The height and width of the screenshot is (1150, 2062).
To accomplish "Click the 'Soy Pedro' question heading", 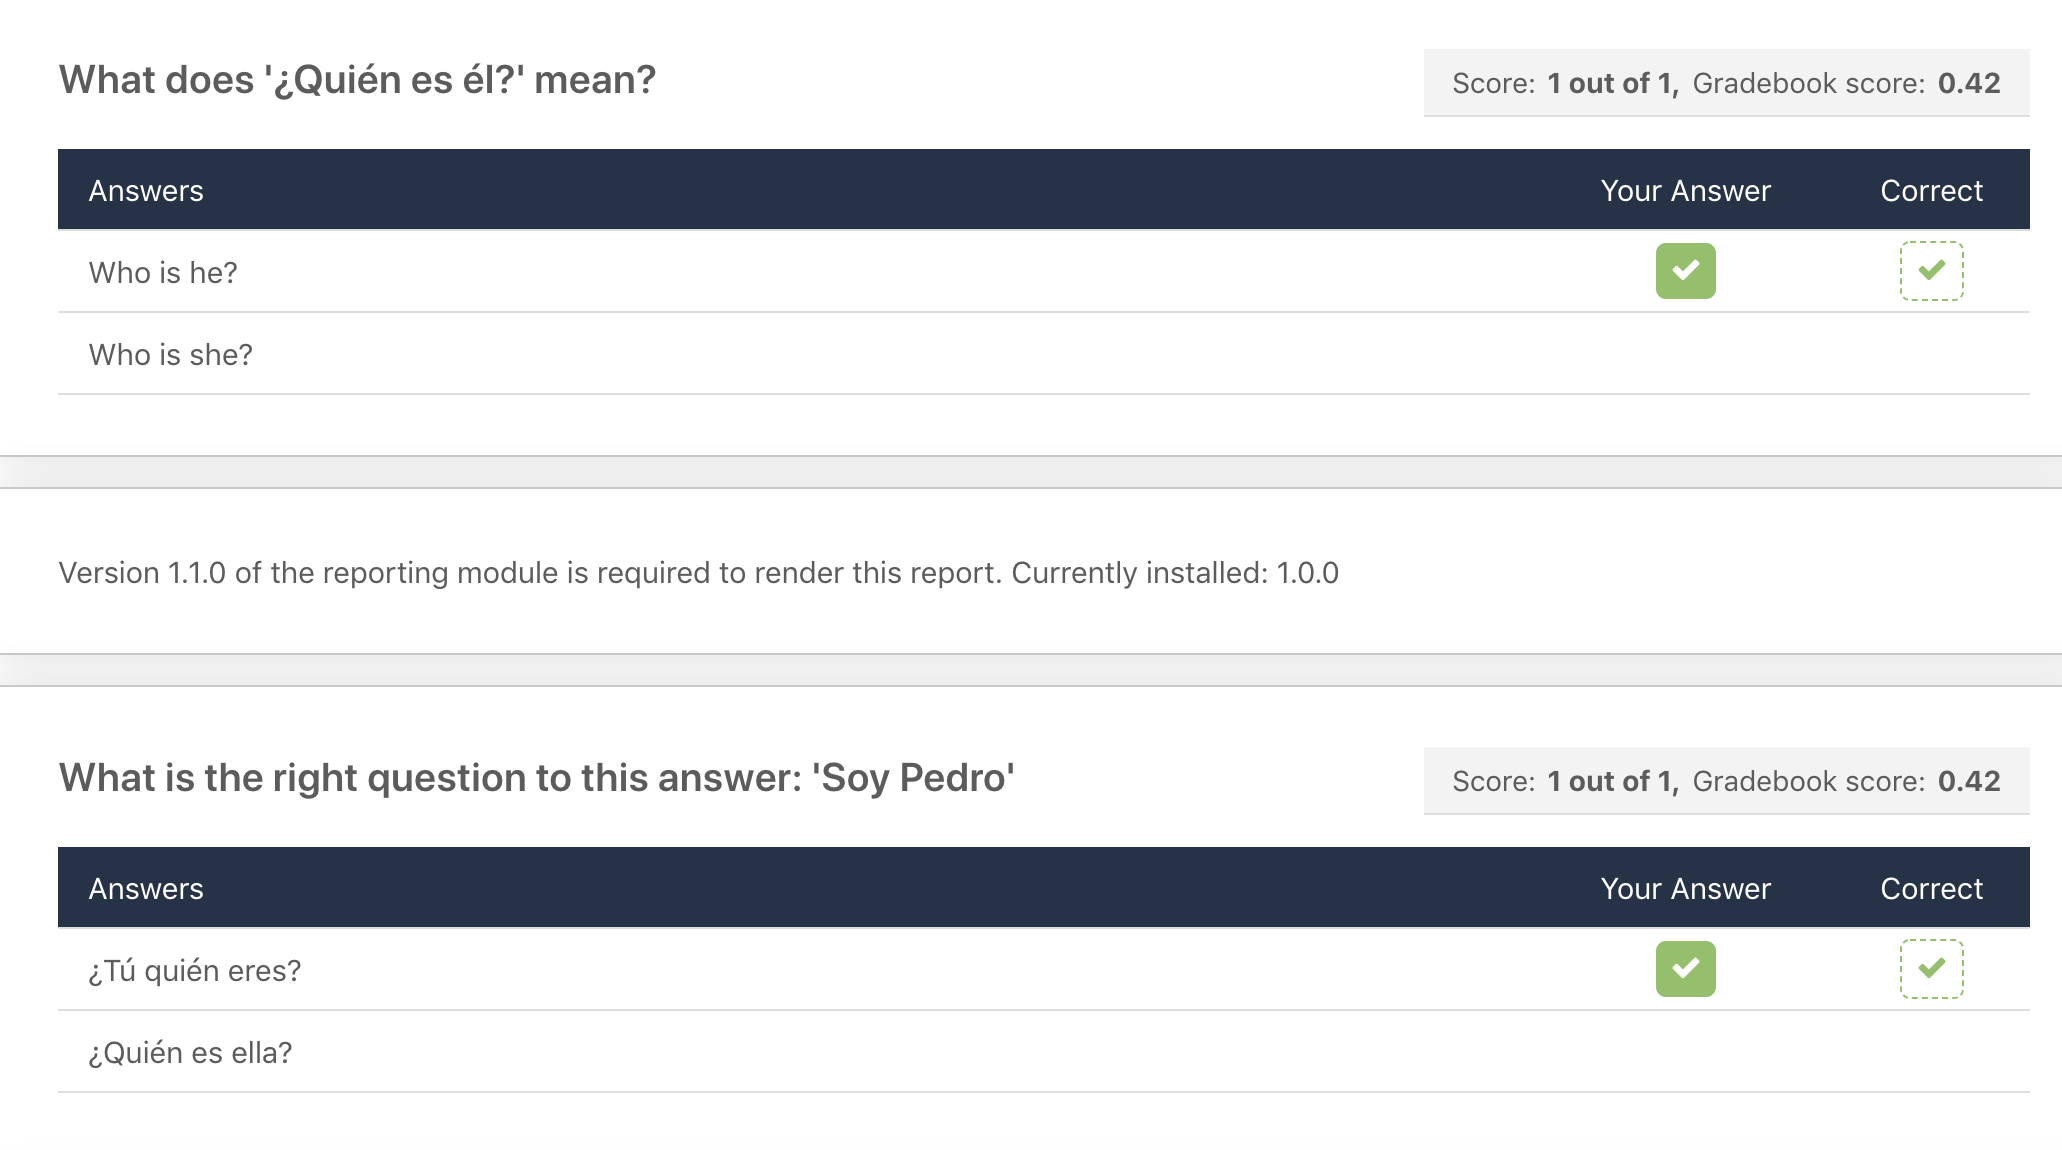I will pos(536,778).
